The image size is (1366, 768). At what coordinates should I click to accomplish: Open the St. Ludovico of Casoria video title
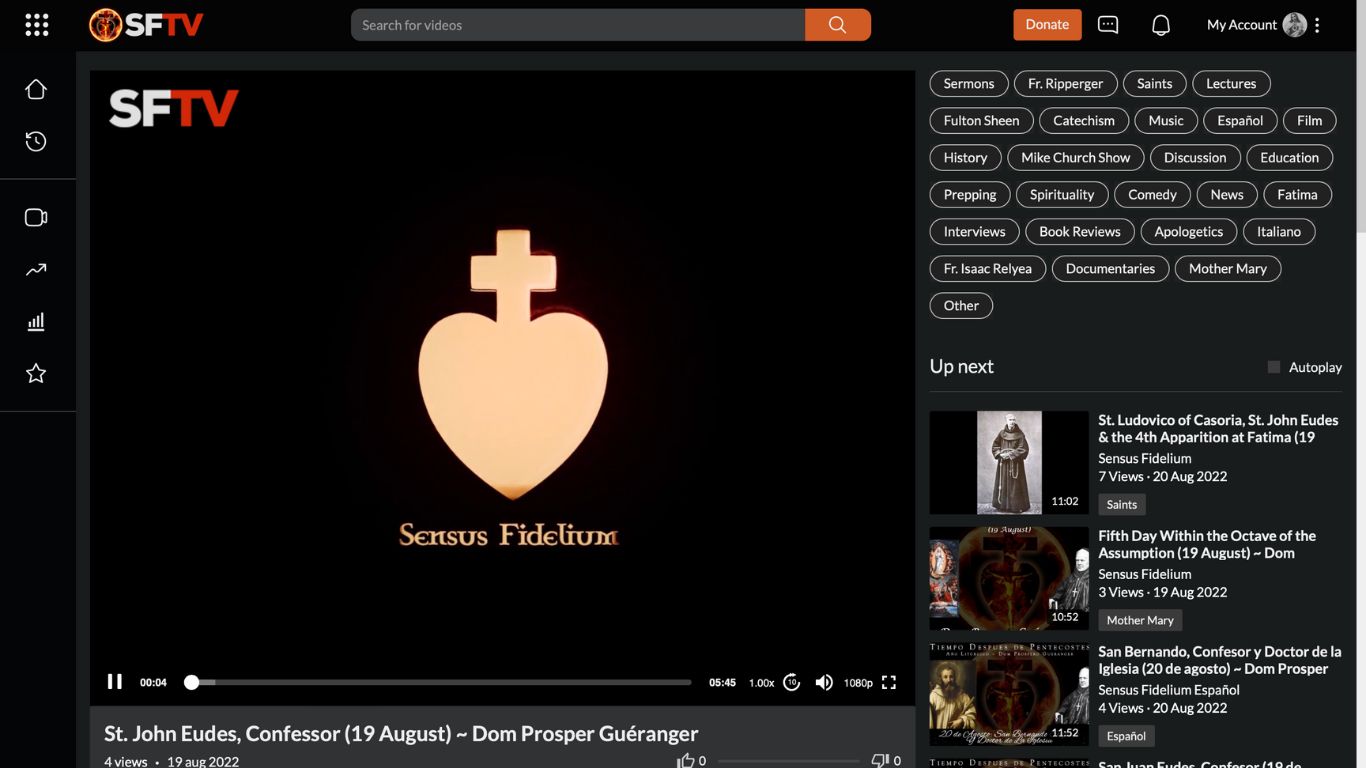pos(1217,429)
